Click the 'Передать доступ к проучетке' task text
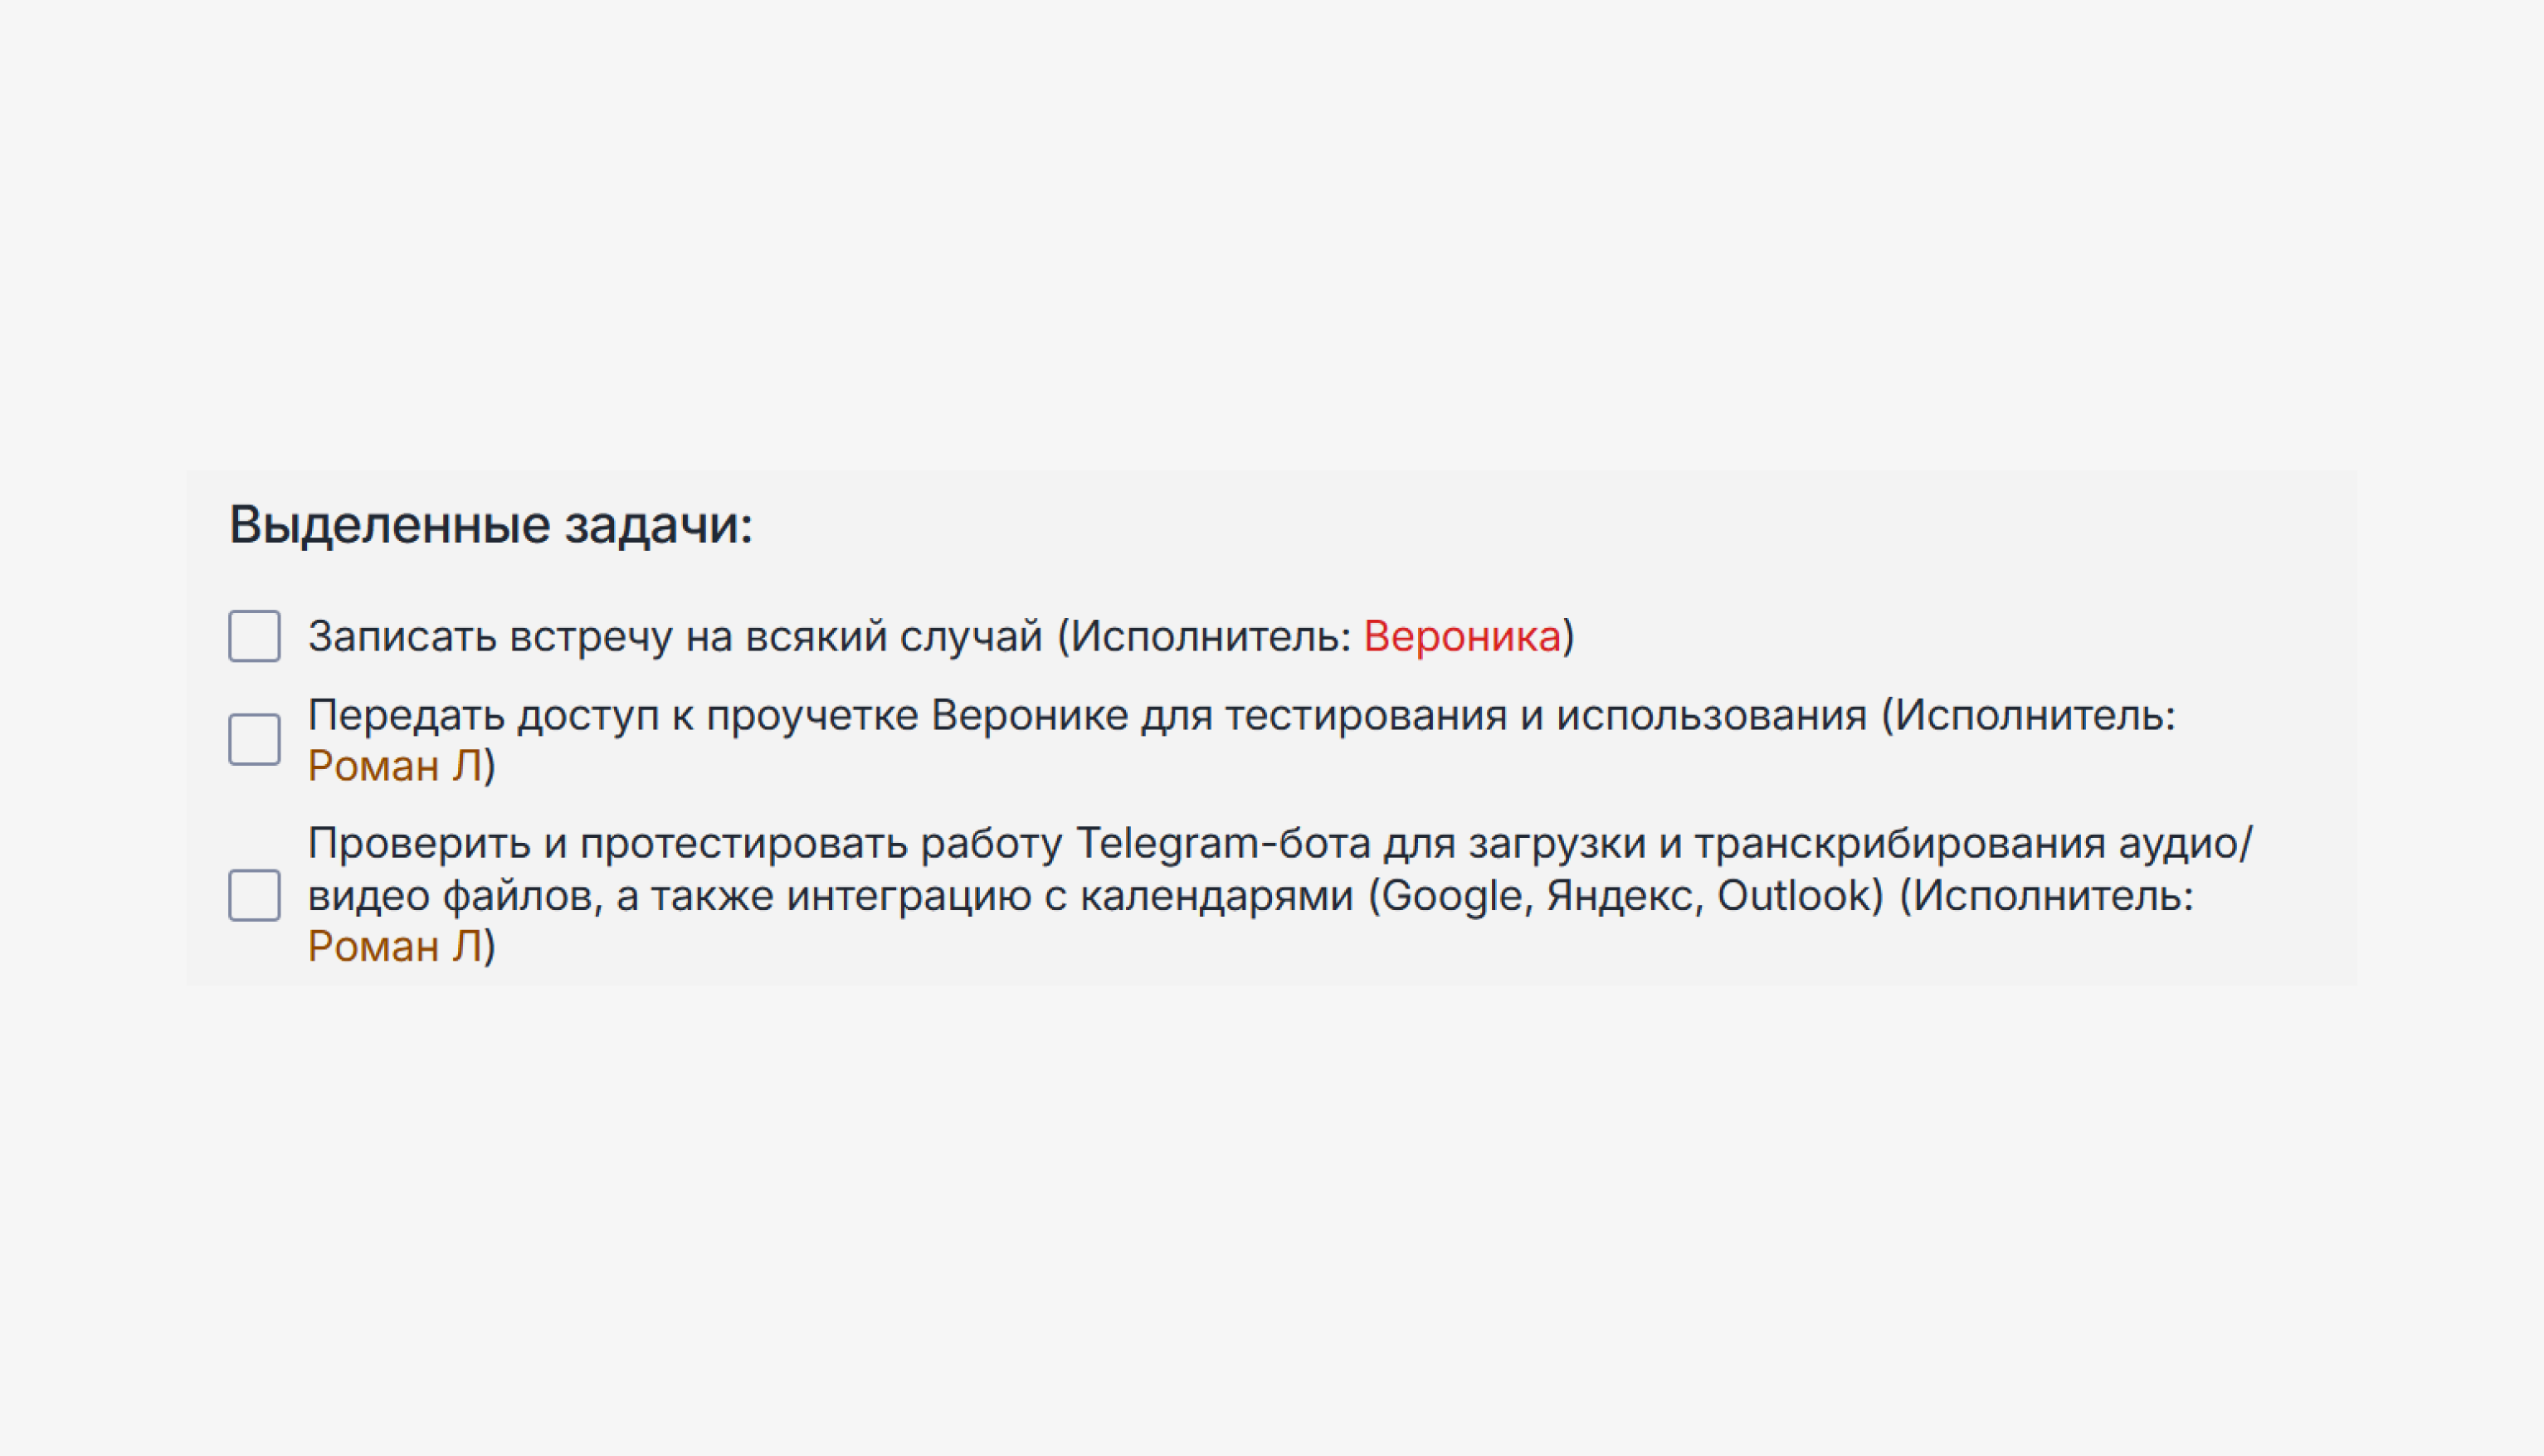 (612, 716)
